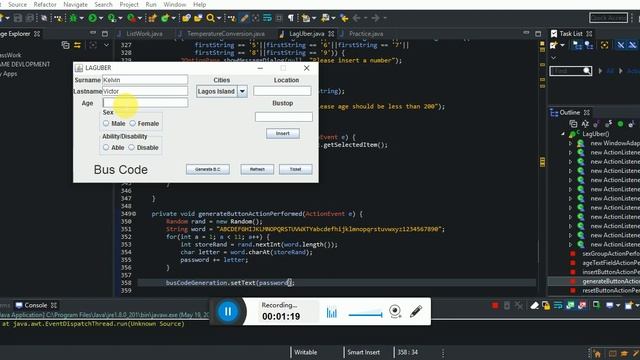Click the recorder audio levels icon
The image size is (640, 360).
click(332, 313)
